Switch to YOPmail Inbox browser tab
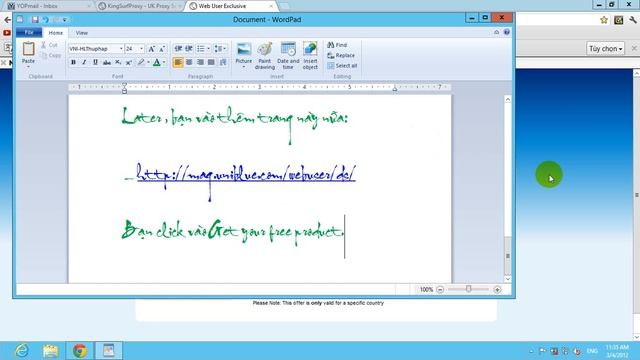Image resolution: width=640 pixels, height=360 pixels. [48, 6]
